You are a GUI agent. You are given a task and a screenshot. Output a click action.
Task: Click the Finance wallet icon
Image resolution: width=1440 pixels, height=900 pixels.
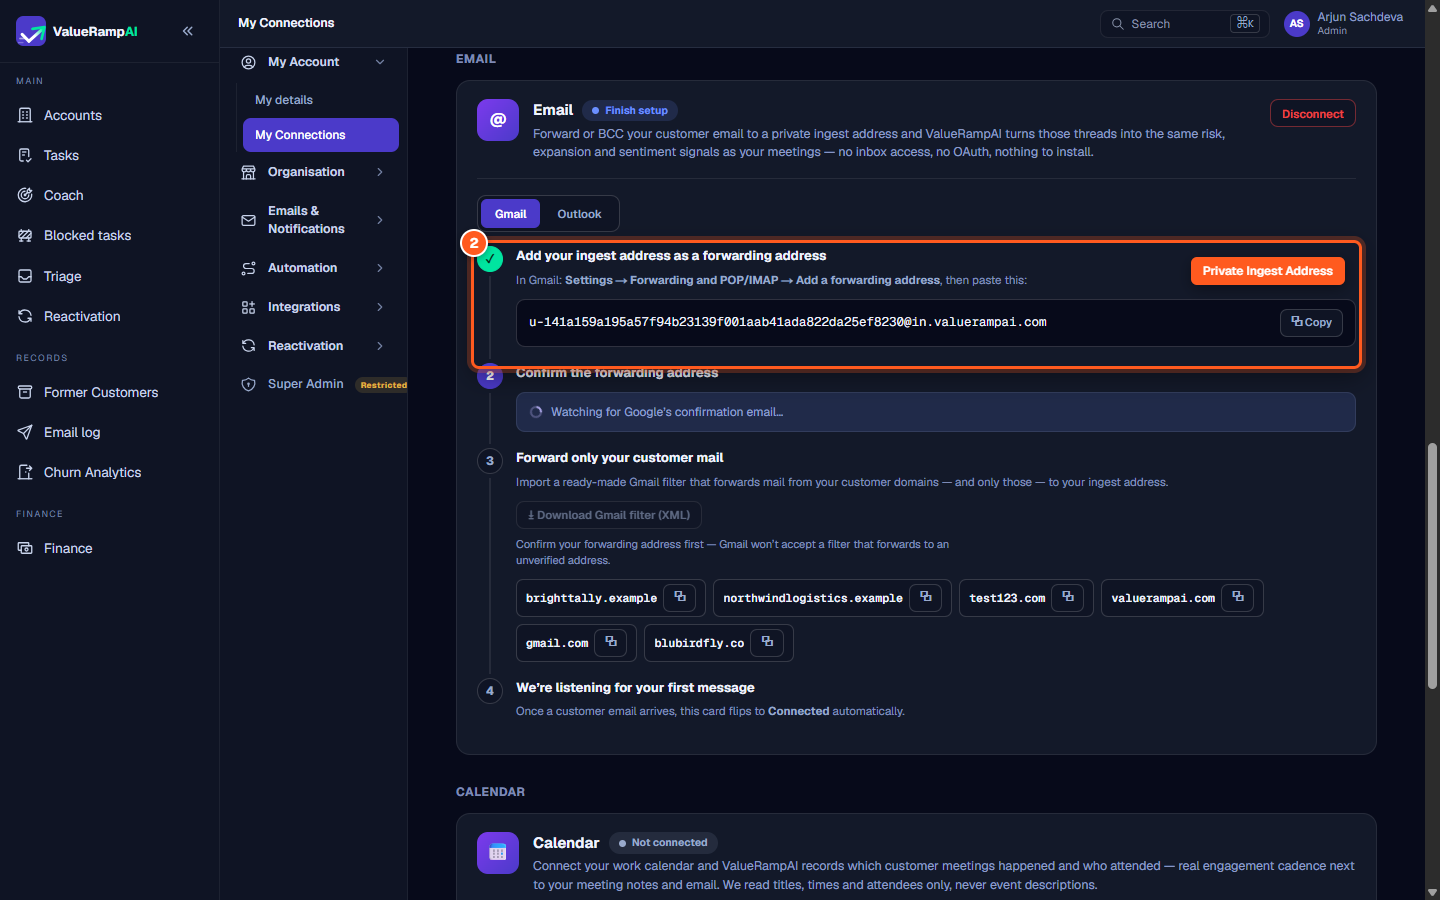25,548
